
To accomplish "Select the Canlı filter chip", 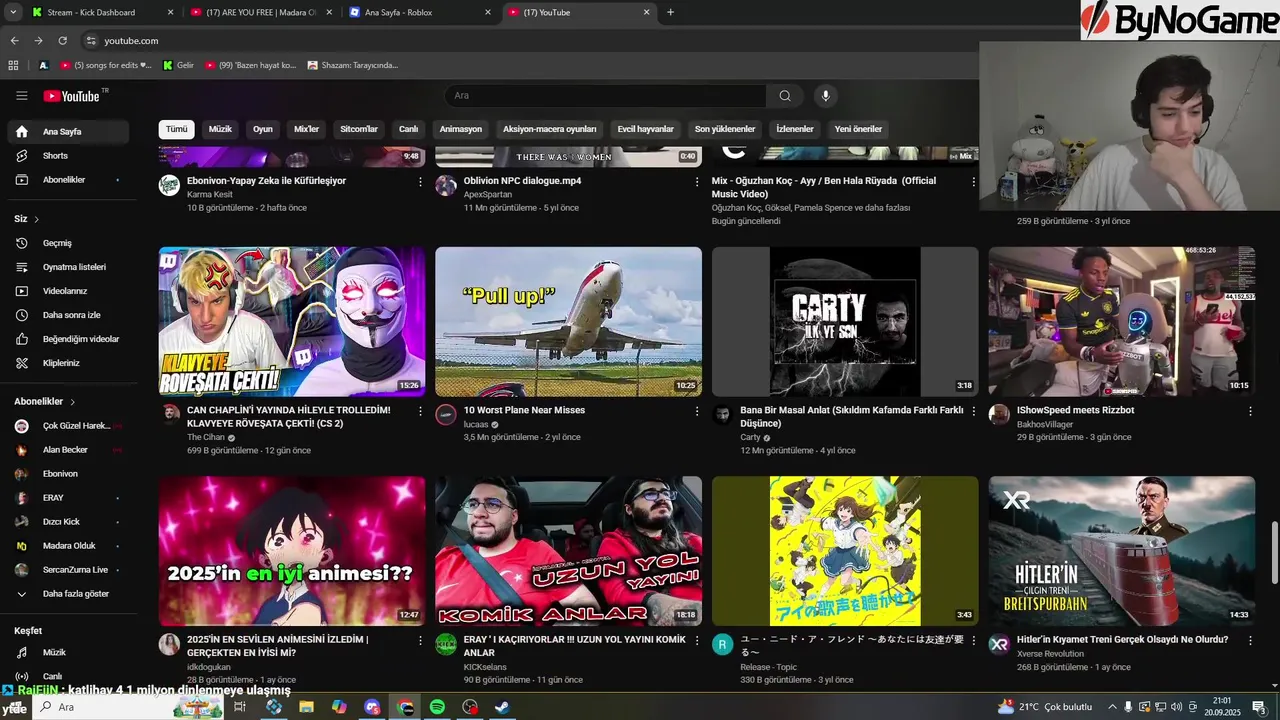I will (x=409, y=129).
